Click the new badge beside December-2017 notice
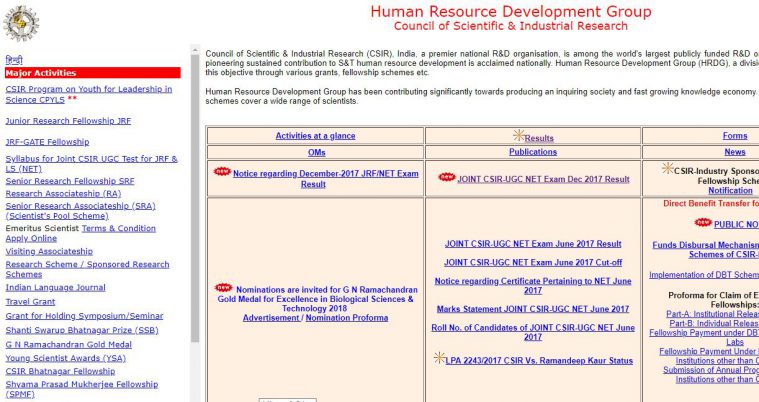The image size is (759, 402). 222,171
